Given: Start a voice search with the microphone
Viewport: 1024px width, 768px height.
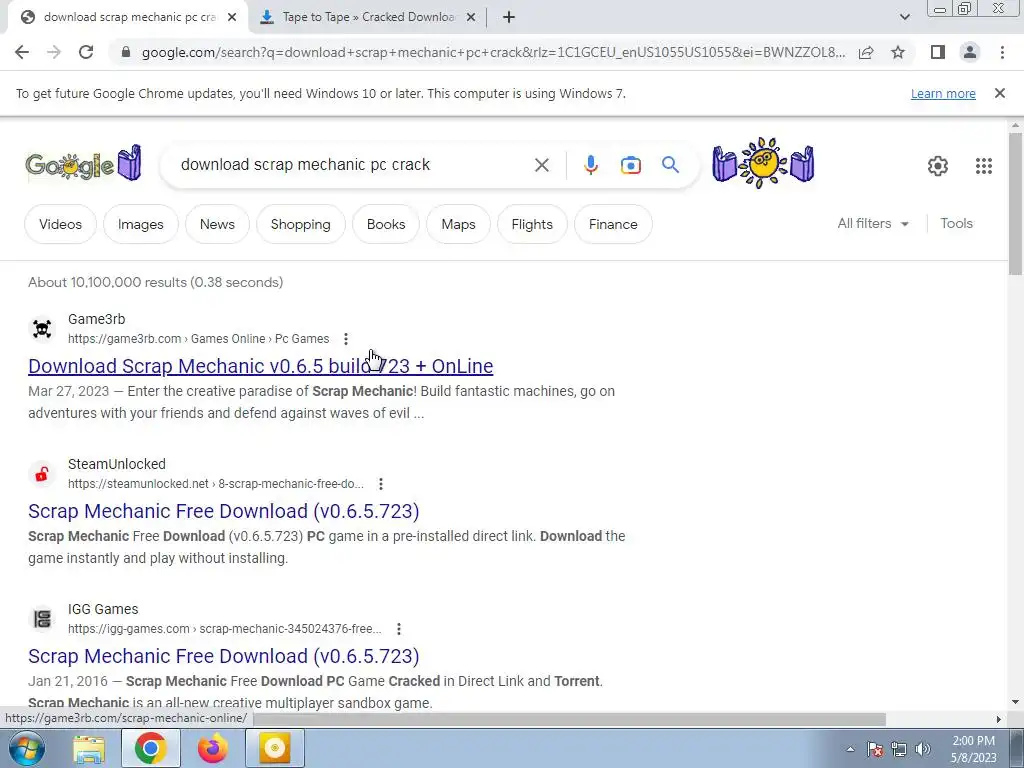Looking at the screenshot, I should coord(590,165).
